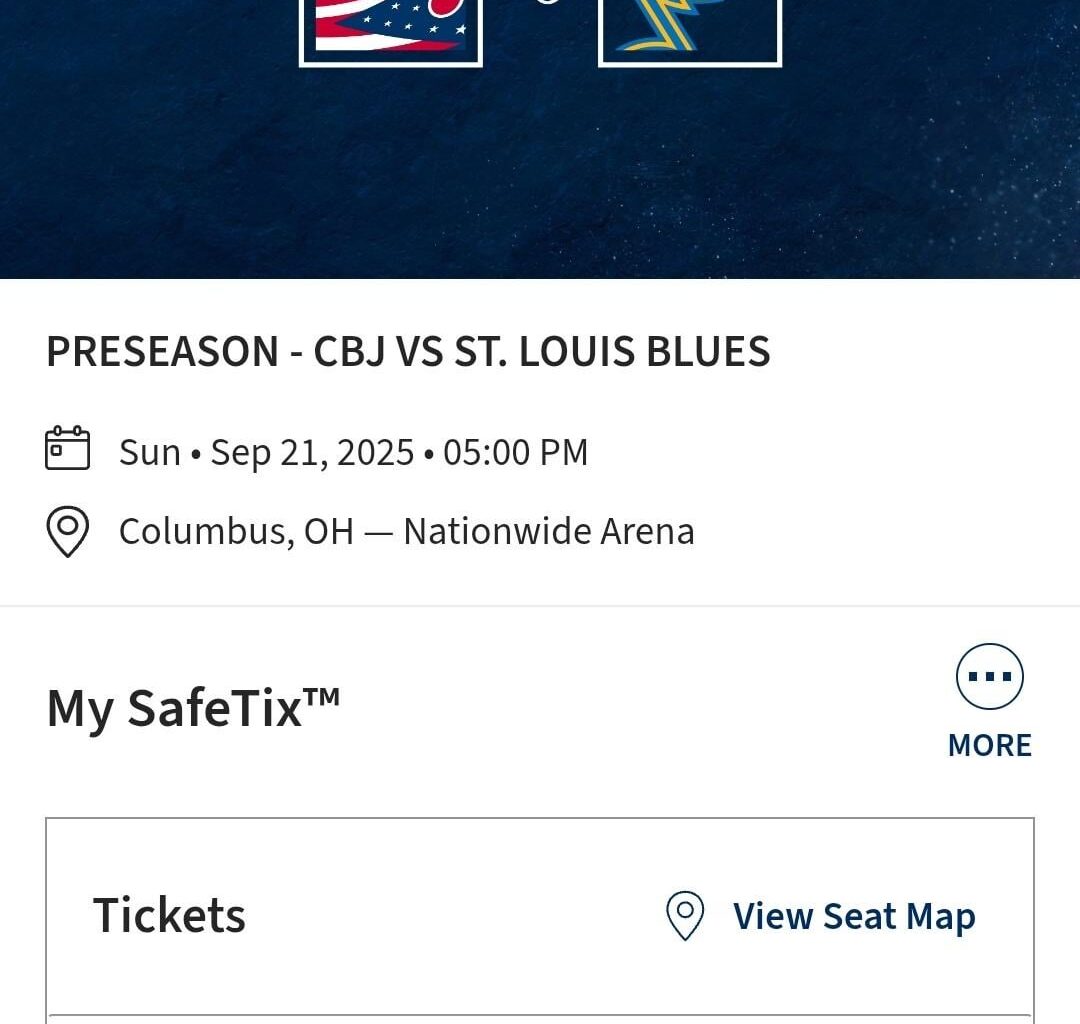Viewport: 1080px width, 1024px height.
Task: Open the View Seat Map link
Action: coord(854,916)
